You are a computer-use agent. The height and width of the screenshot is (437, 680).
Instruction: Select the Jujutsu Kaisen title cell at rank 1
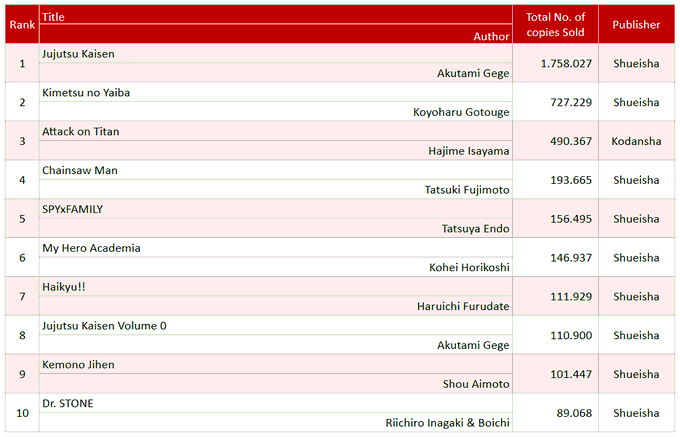275,53
